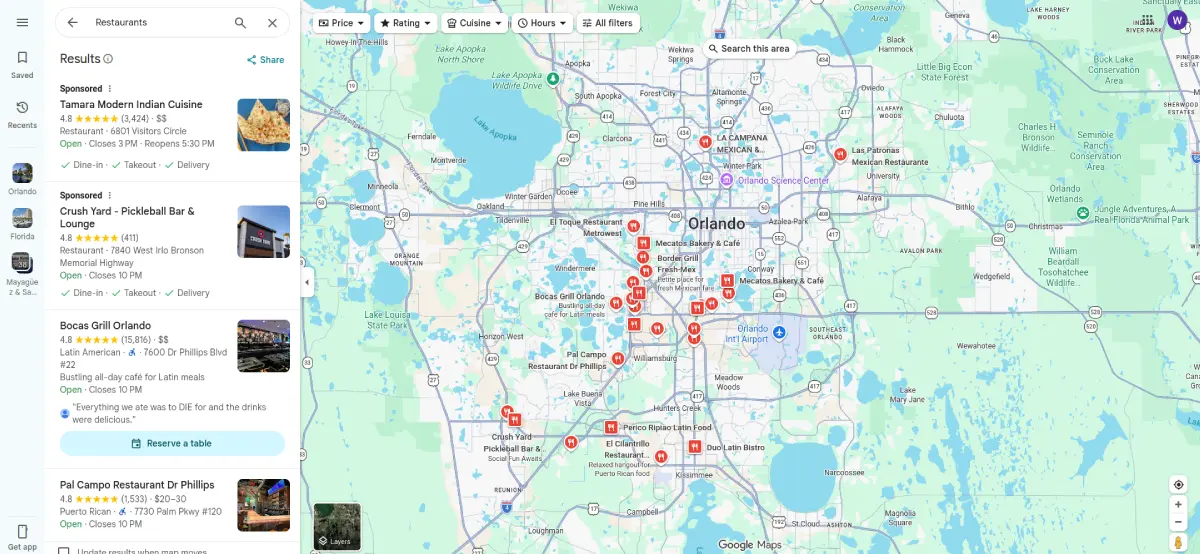
Task: Click the Street View Pegman
Action: (x=1179, y=541)
